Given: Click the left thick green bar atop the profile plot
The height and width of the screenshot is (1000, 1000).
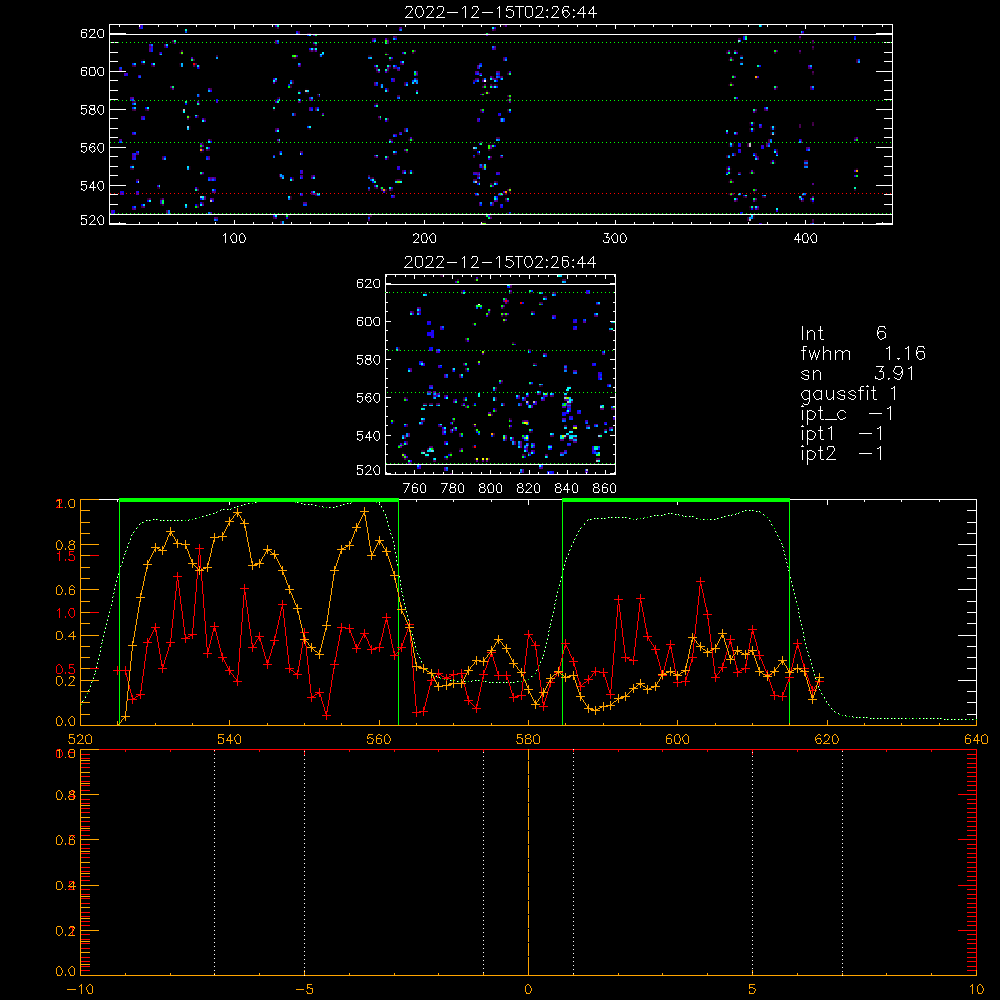Looking at the screenshot, I should tap(259, 500).
